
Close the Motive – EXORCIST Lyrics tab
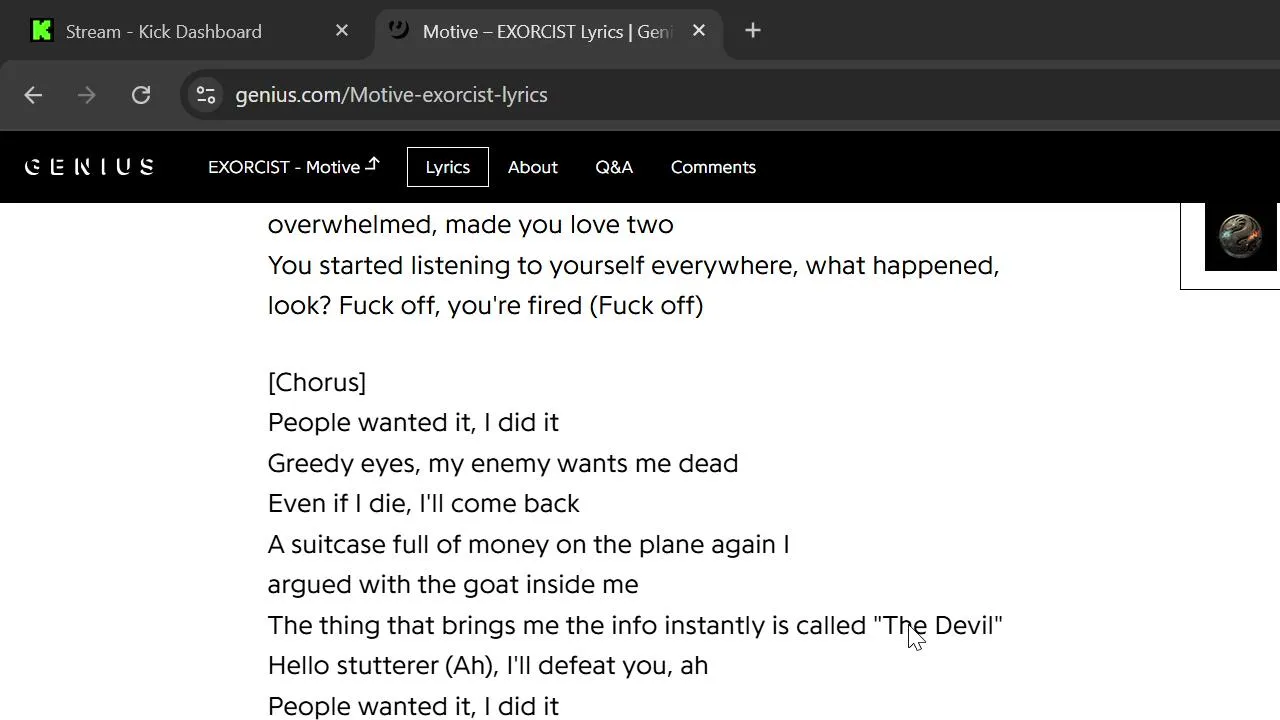pos(699,31)
